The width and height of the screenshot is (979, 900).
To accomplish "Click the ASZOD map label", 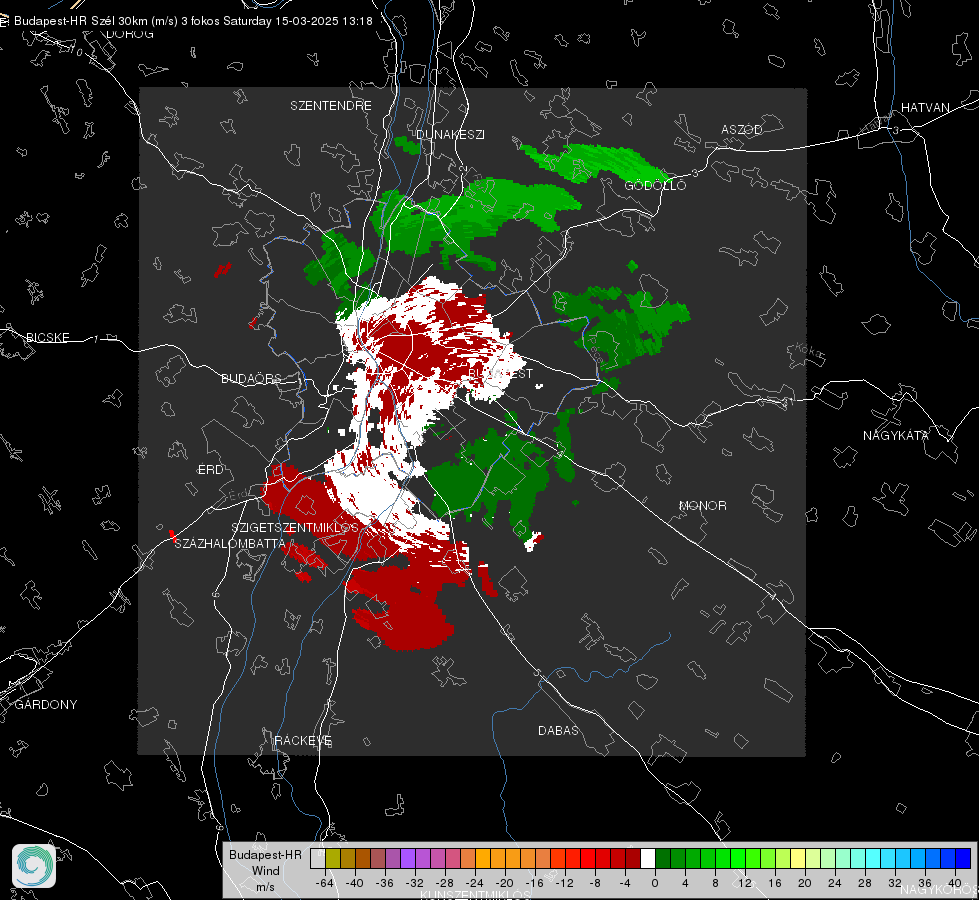I will click(x=742, y=130).
